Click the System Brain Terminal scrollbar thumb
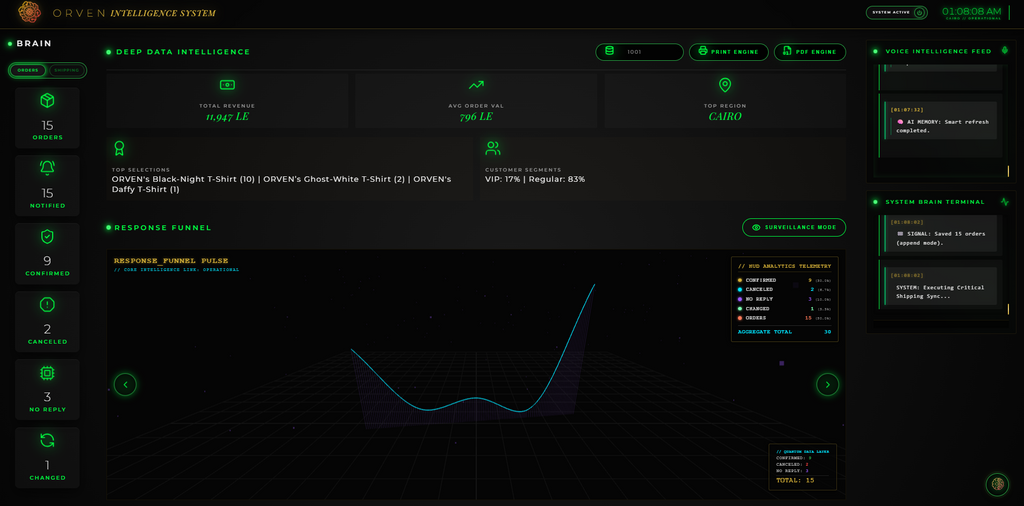The image size is (1024, 506). coord(1008,307)
